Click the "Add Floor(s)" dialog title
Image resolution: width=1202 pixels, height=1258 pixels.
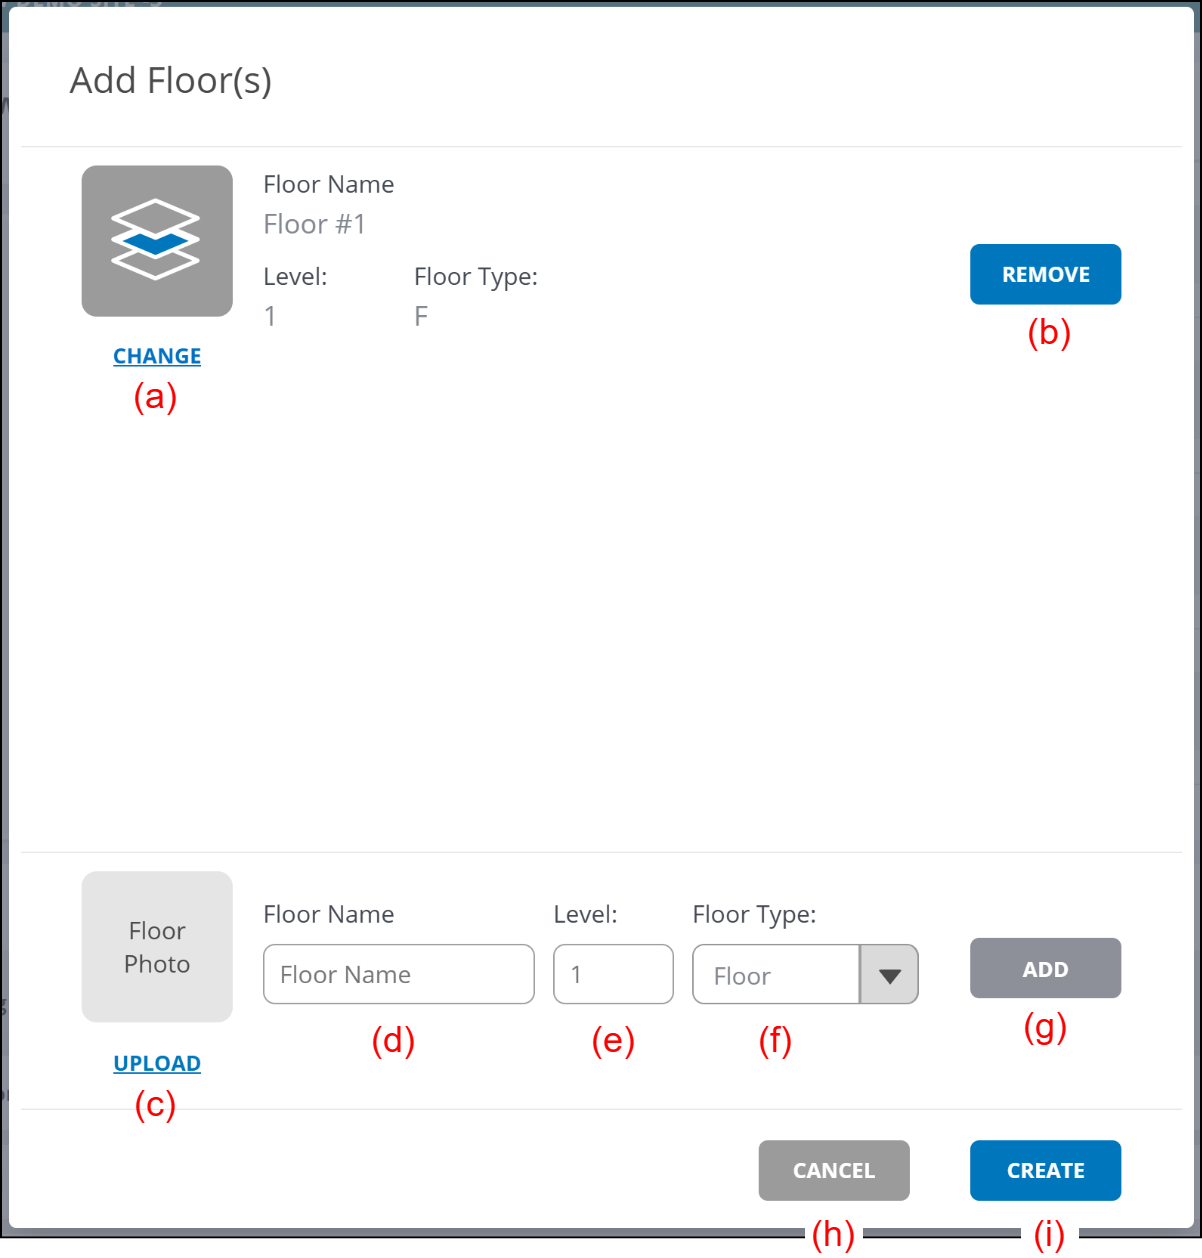[171, 81]
